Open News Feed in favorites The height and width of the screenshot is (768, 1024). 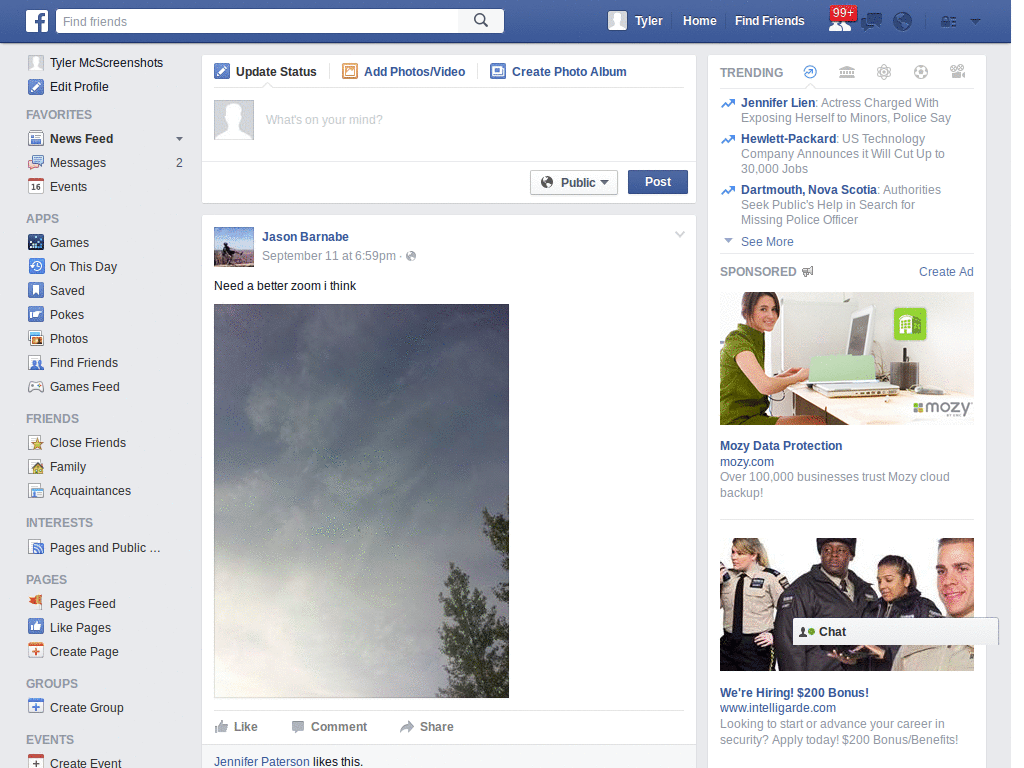[x=82, y=138]
